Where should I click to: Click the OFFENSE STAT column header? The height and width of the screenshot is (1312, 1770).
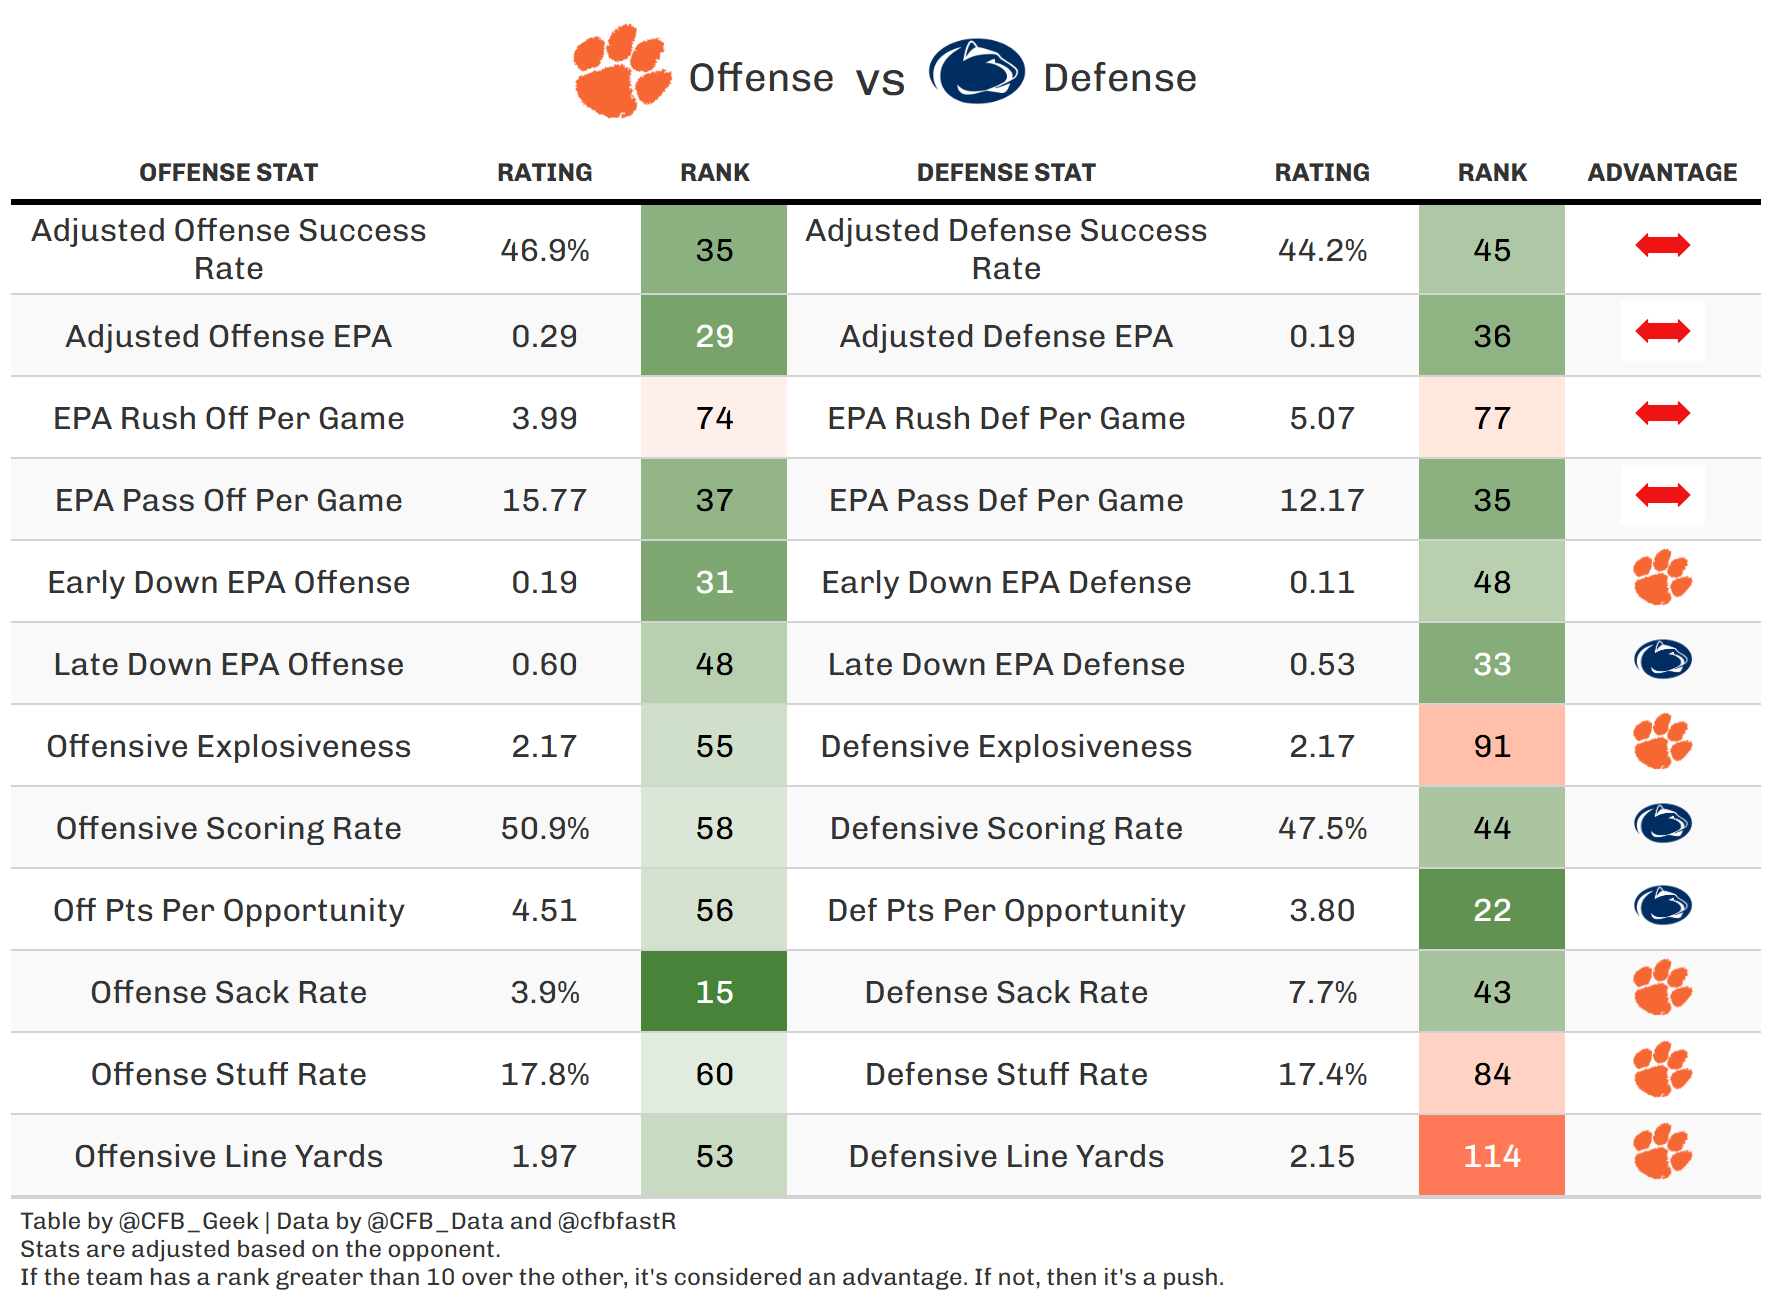pyautogui.click(x=228, y=173)
